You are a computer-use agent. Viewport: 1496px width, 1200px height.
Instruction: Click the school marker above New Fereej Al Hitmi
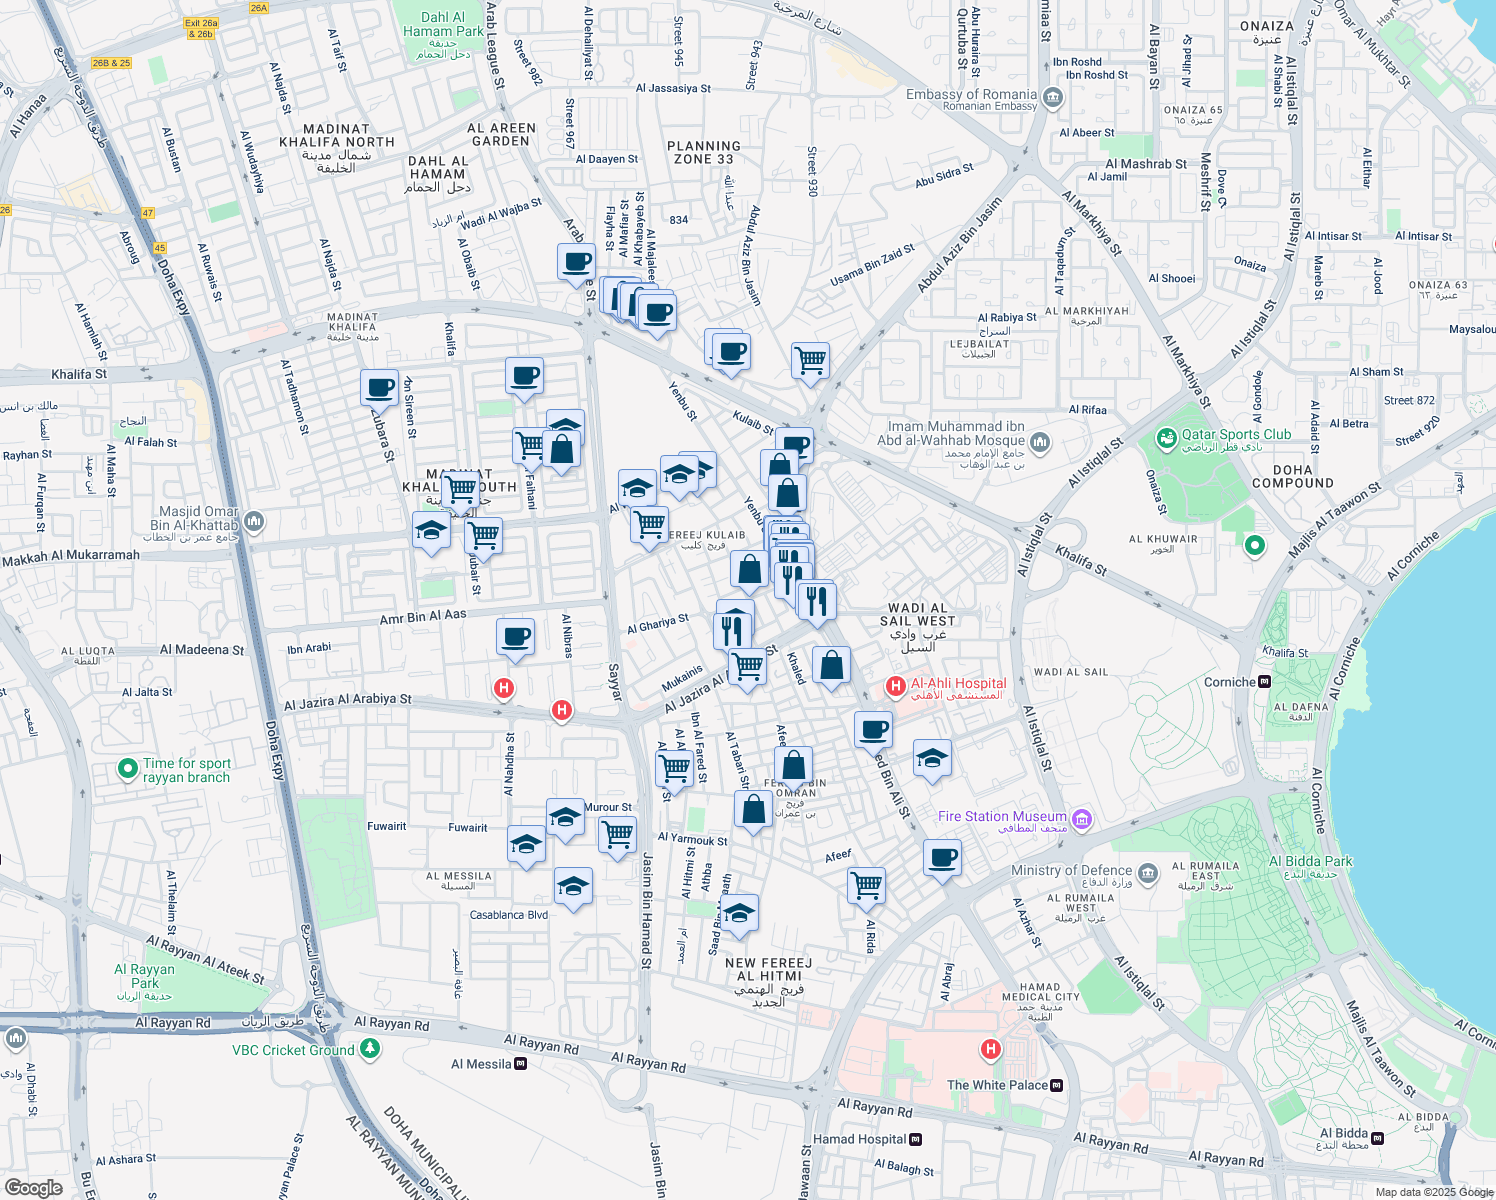tap(739, 914)
